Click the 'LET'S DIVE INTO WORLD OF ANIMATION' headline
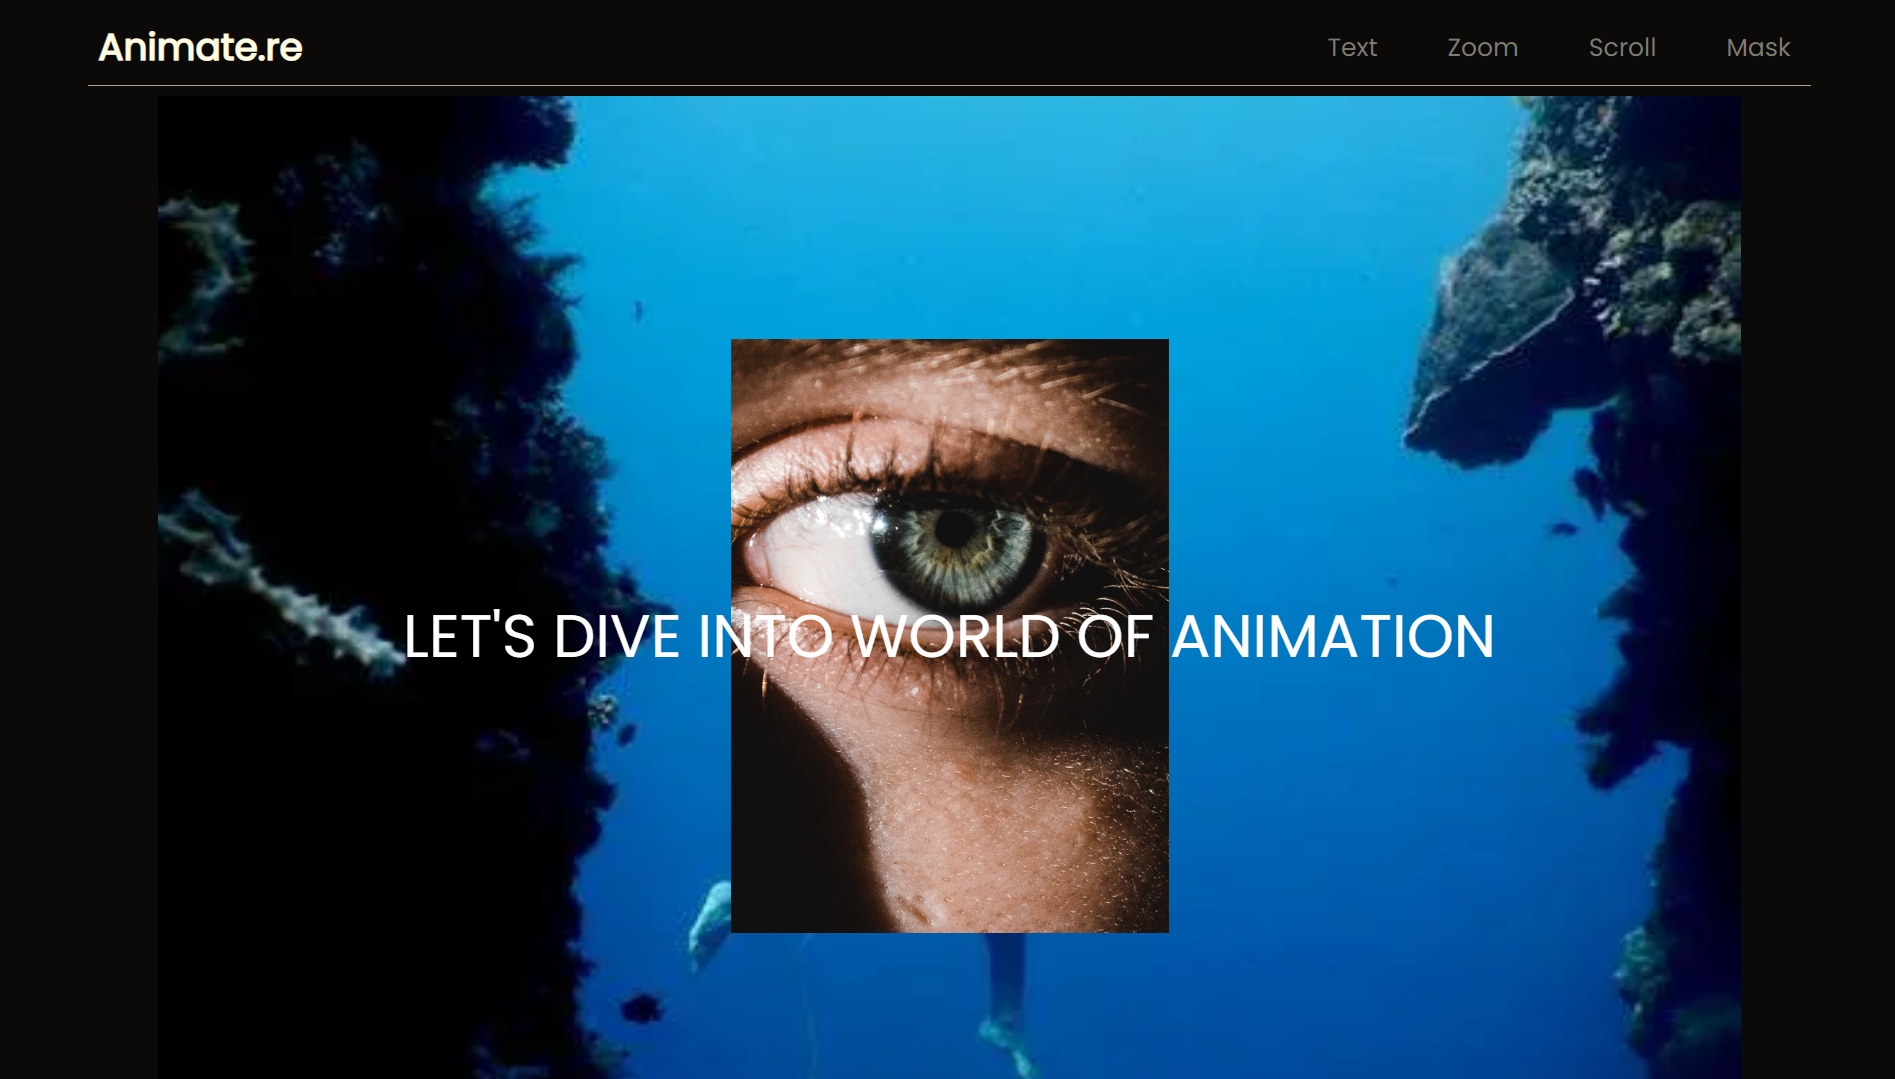Image resolution: width=1895 pixels, height=1079 pixels. pyautogui.click(x=949, y=636)
